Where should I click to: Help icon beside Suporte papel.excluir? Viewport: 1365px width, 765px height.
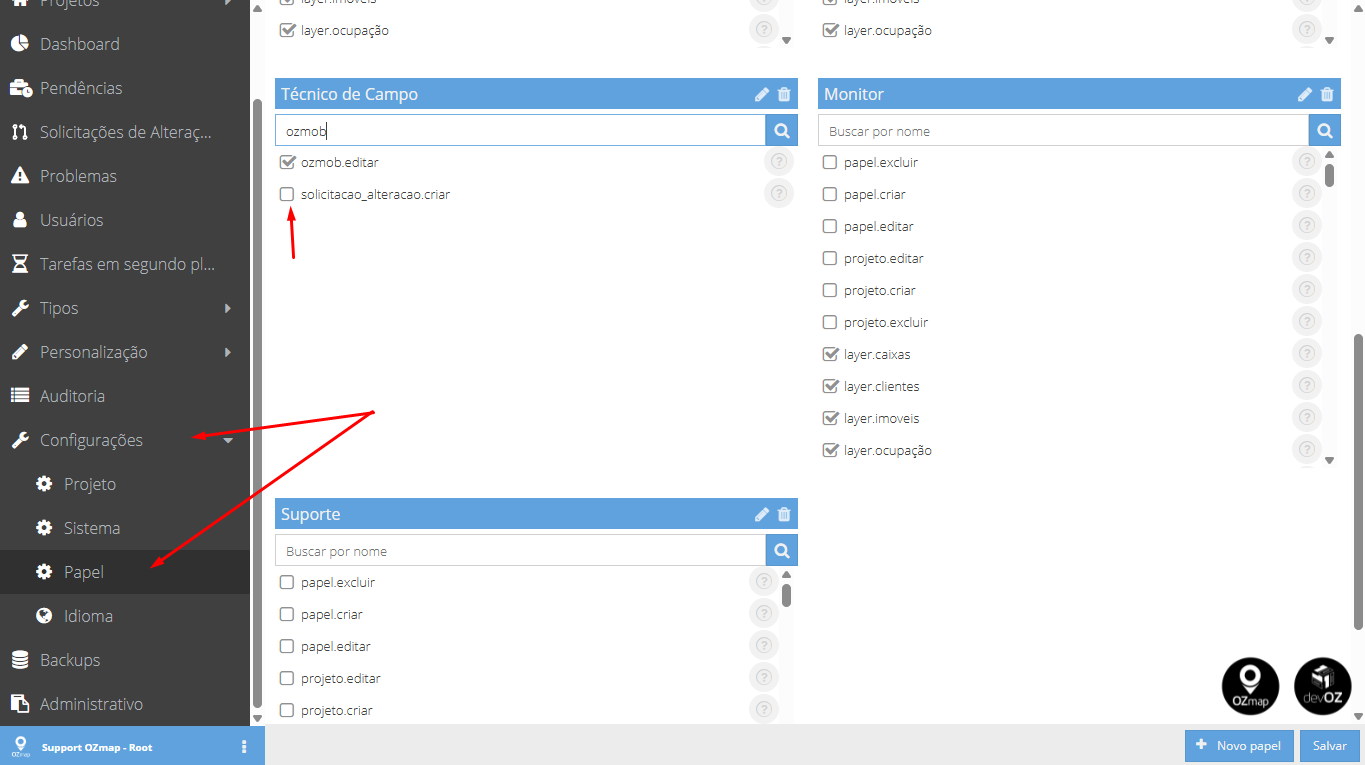coord(763,582)
